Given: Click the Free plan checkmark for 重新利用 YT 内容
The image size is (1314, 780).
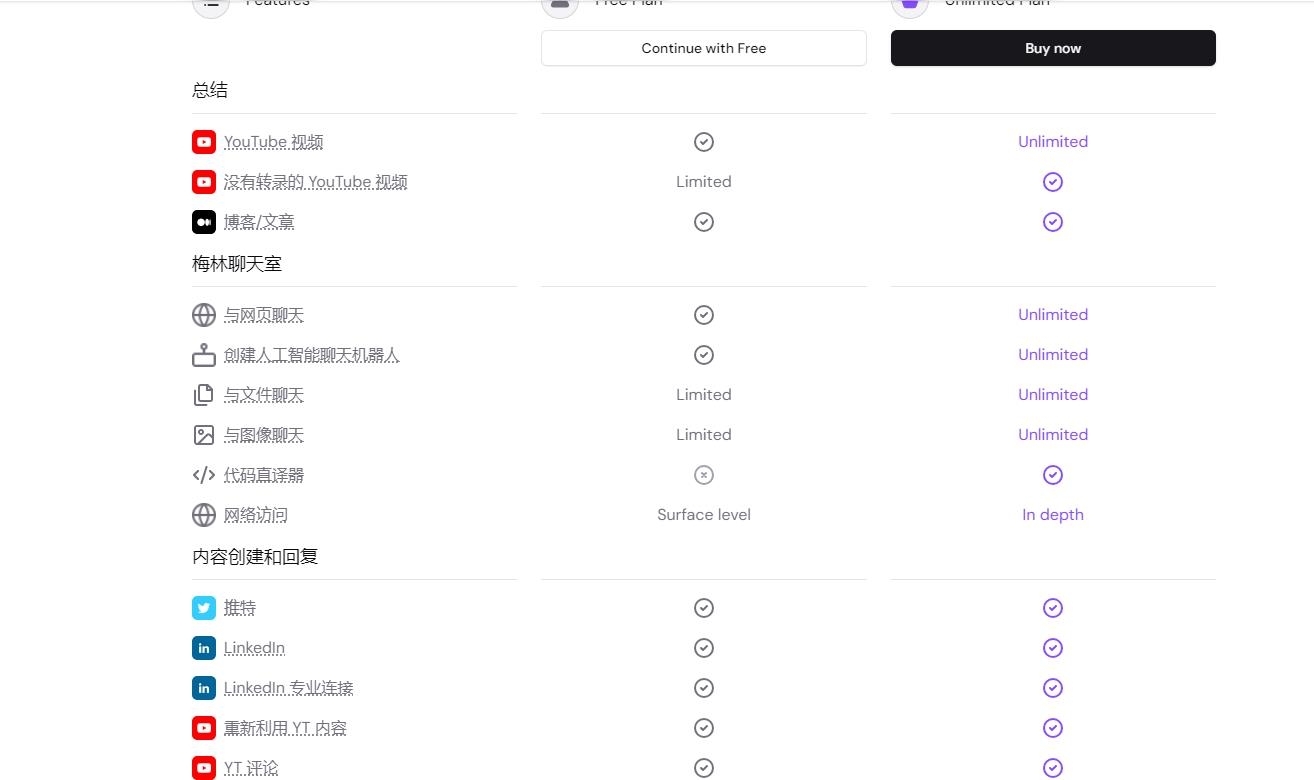Looking at the screenshot, I should 704,728.
